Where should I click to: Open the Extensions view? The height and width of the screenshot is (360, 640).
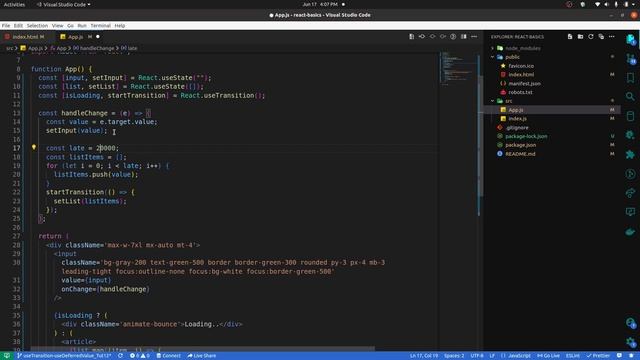[631, 154]
